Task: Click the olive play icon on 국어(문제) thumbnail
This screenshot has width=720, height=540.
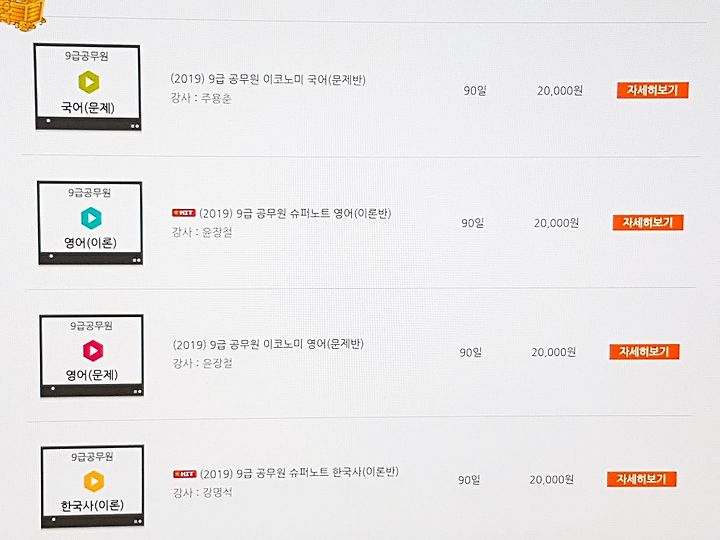Action: click(89, 82)
